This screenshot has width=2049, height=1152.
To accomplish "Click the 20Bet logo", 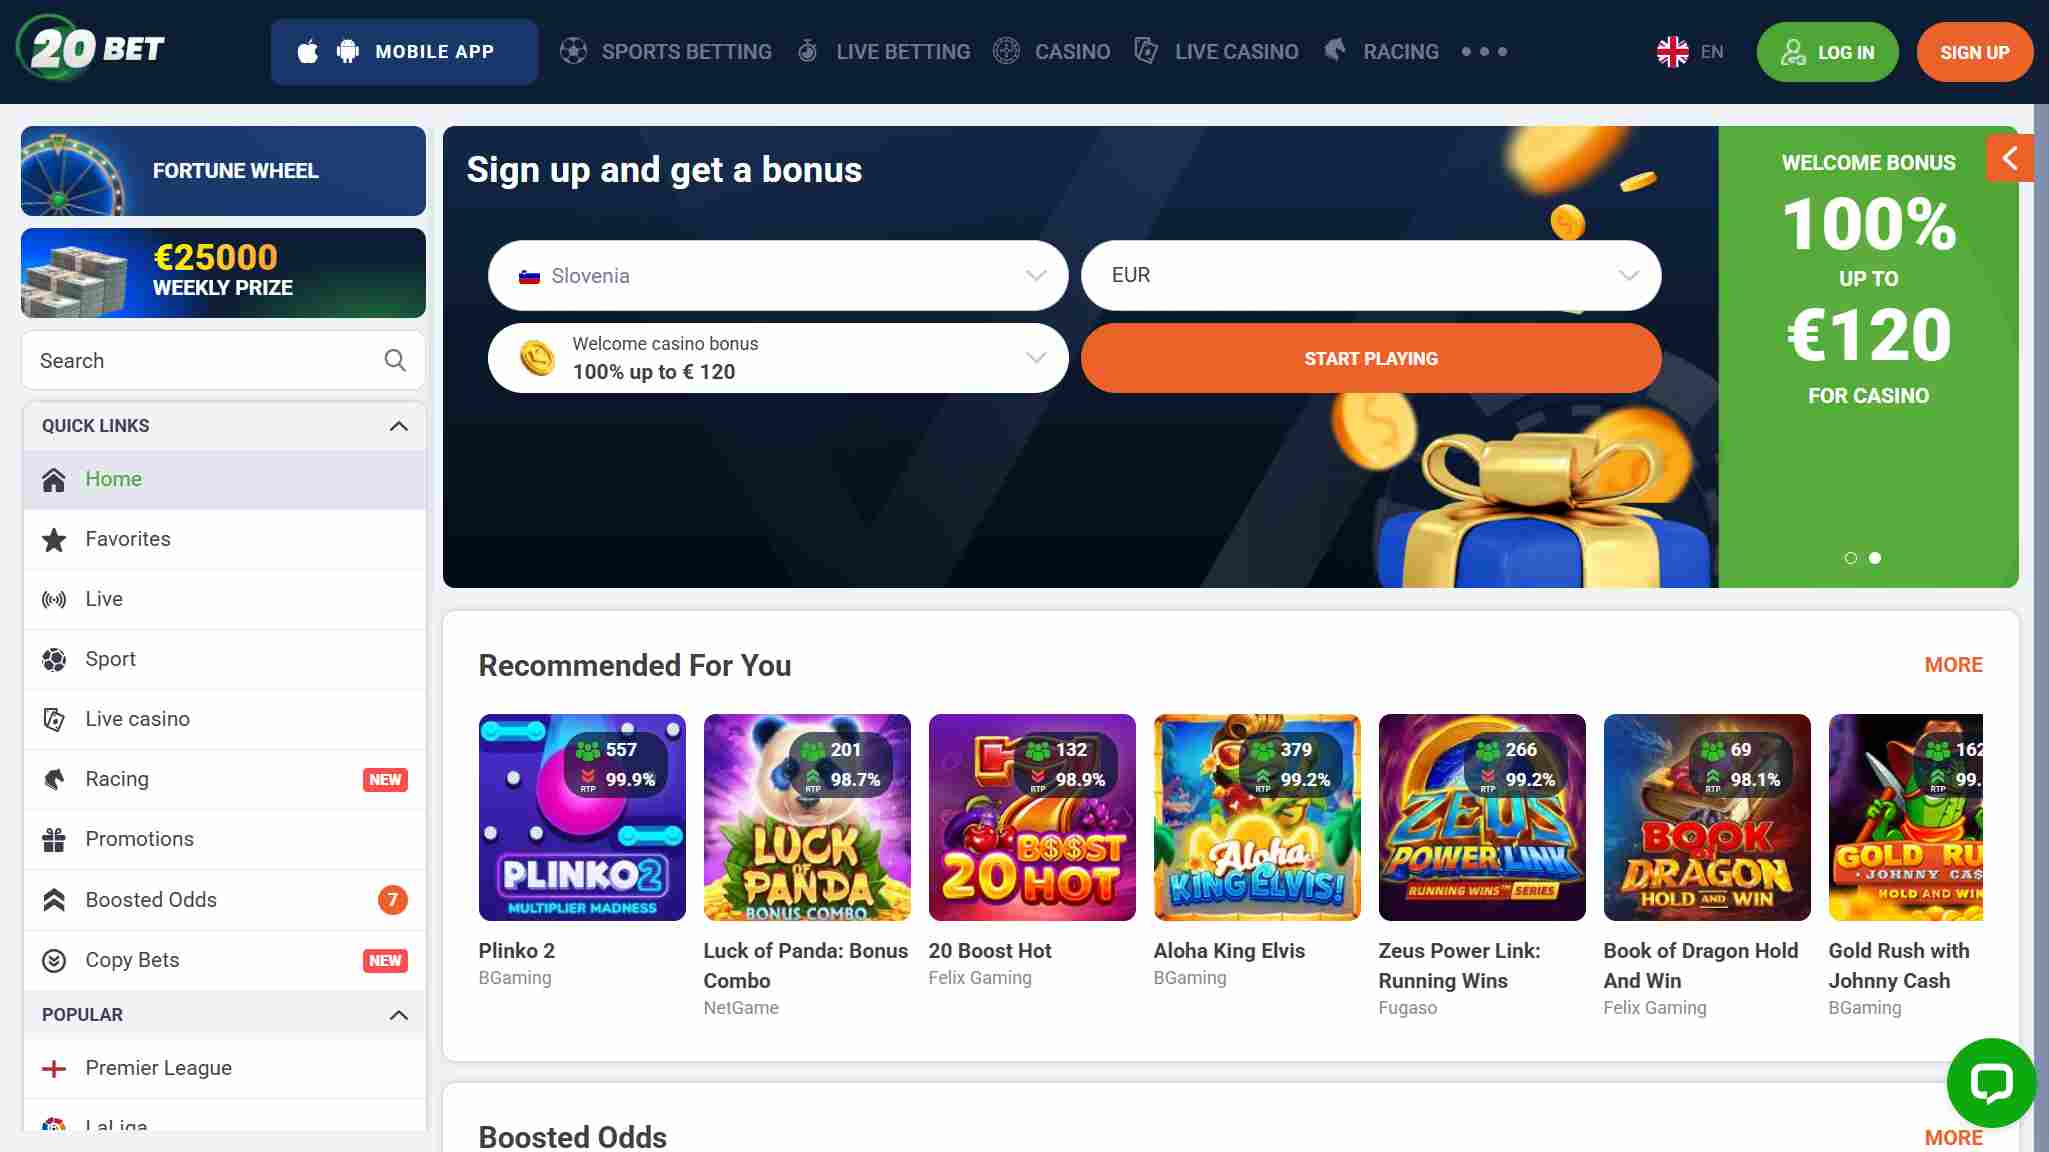I will click(91, 48).
